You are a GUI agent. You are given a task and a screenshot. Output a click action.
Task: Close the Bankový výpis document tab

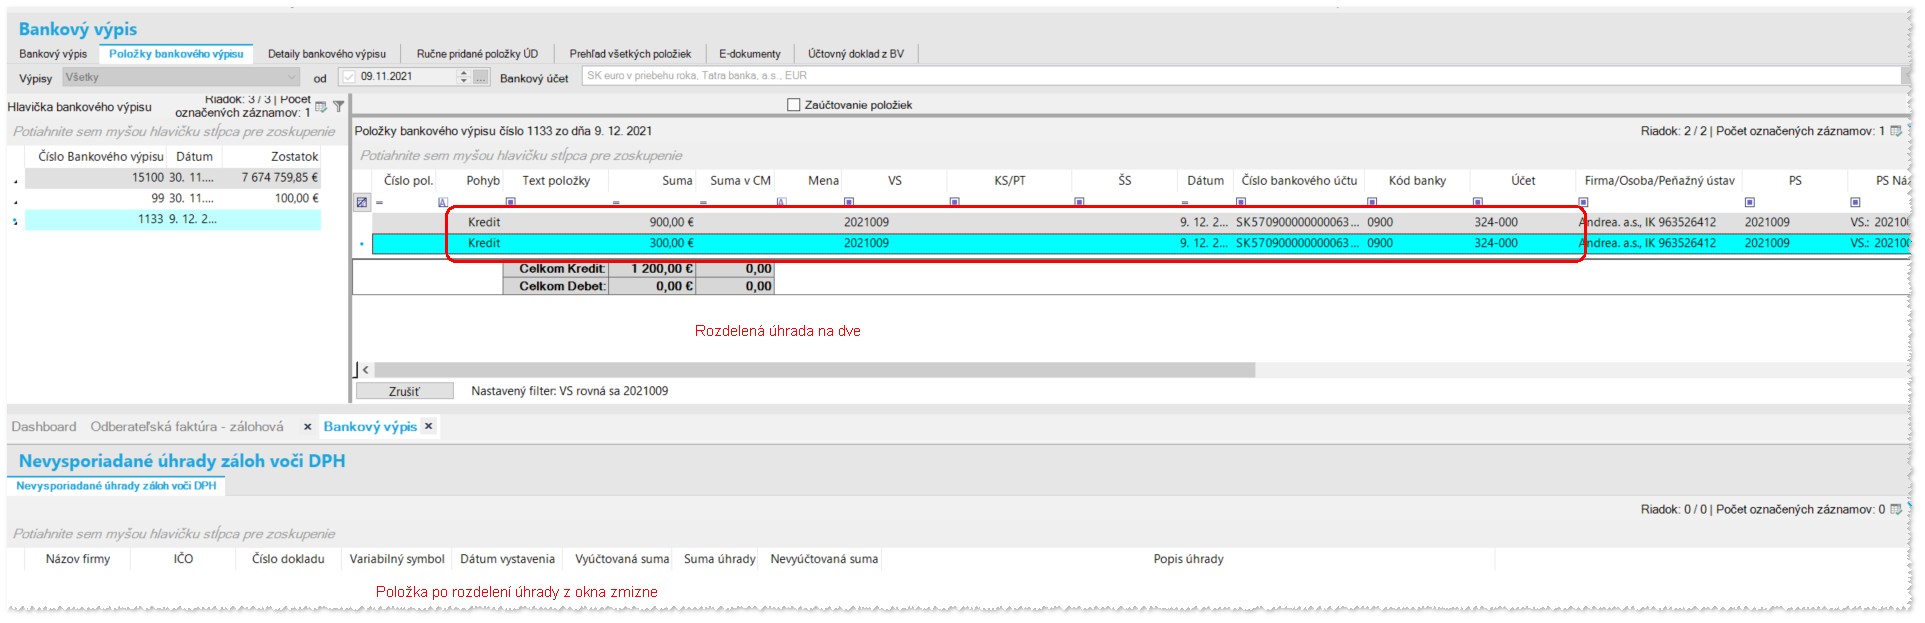[429, 426]
